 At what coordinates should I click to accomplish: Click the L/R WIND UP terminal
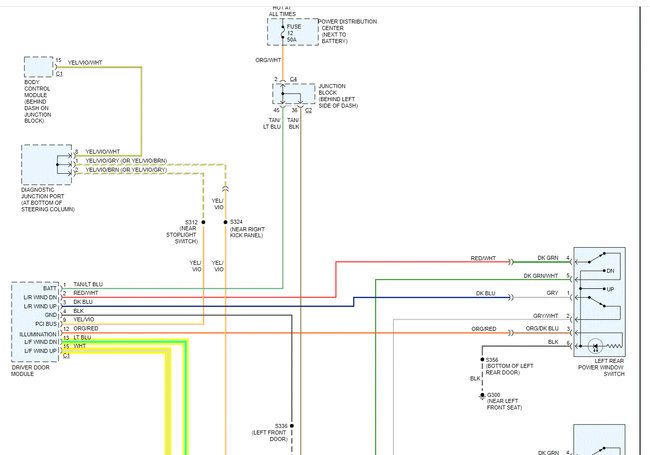pyautogui.click(x=40, y=306)
